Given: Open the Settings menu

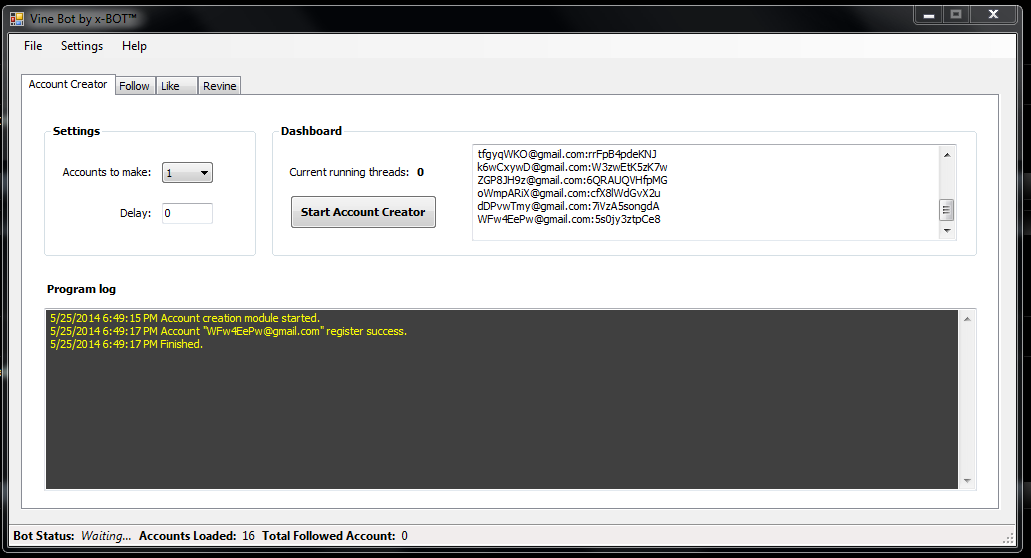Looking at the screenshot, I should click(82, 46).
